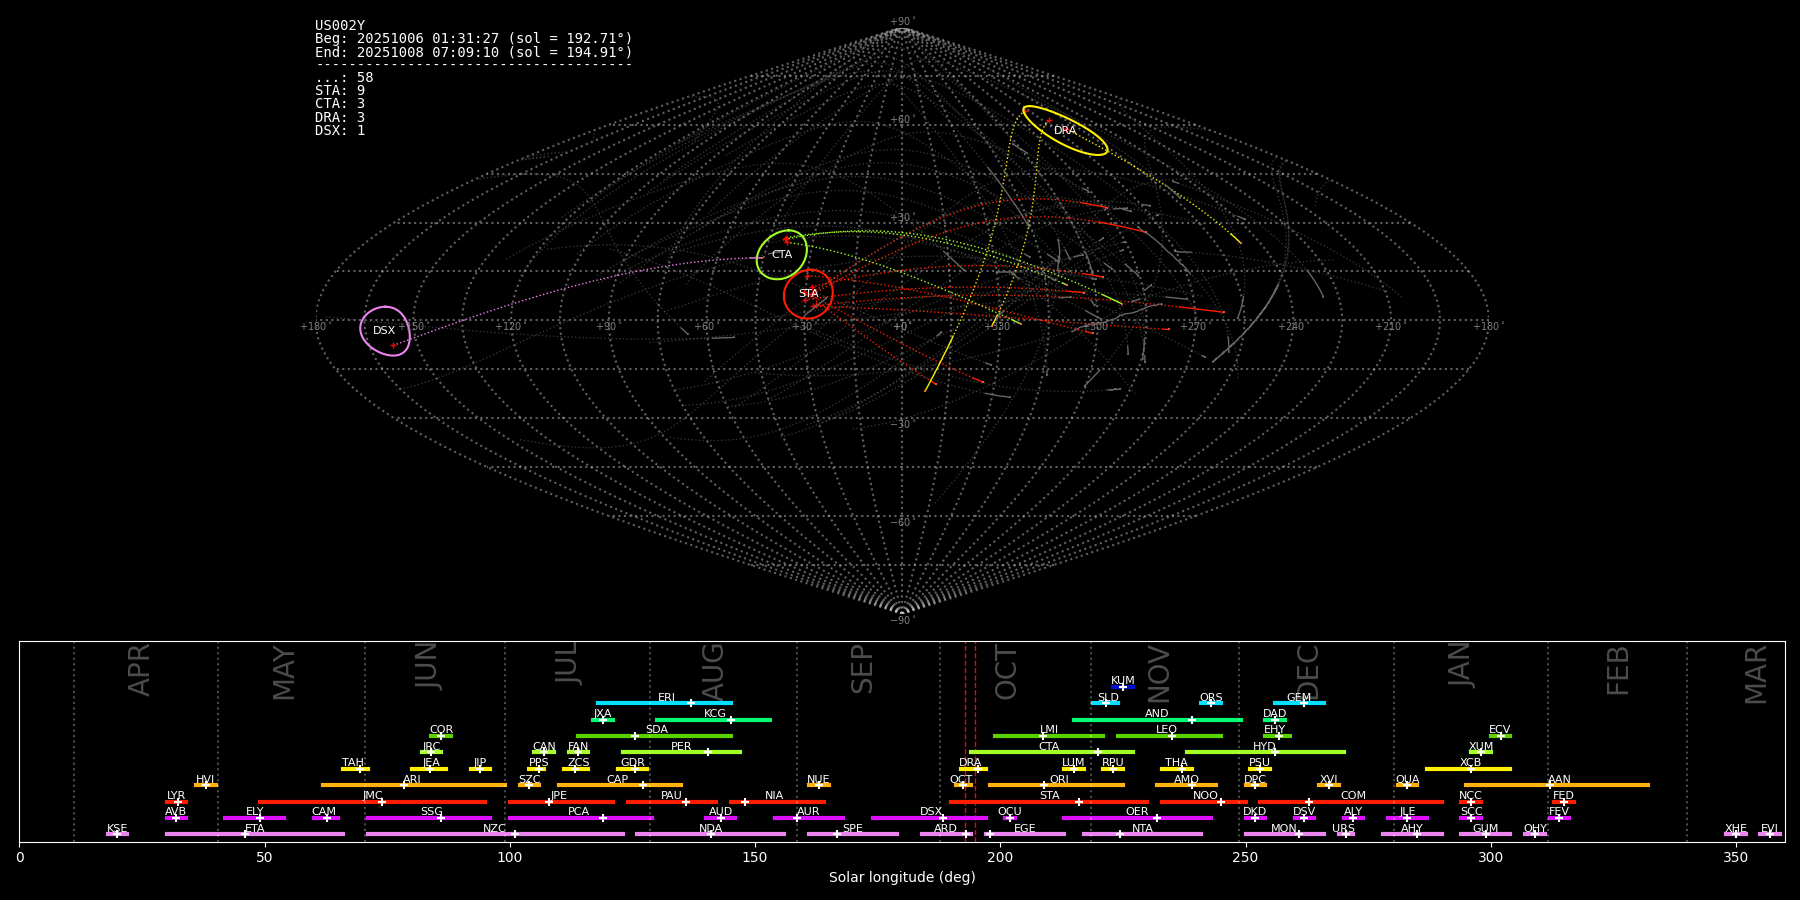1800x900 pixels.
Task: Click the 'STA: 9' count line
Action: tap(340, 91)
